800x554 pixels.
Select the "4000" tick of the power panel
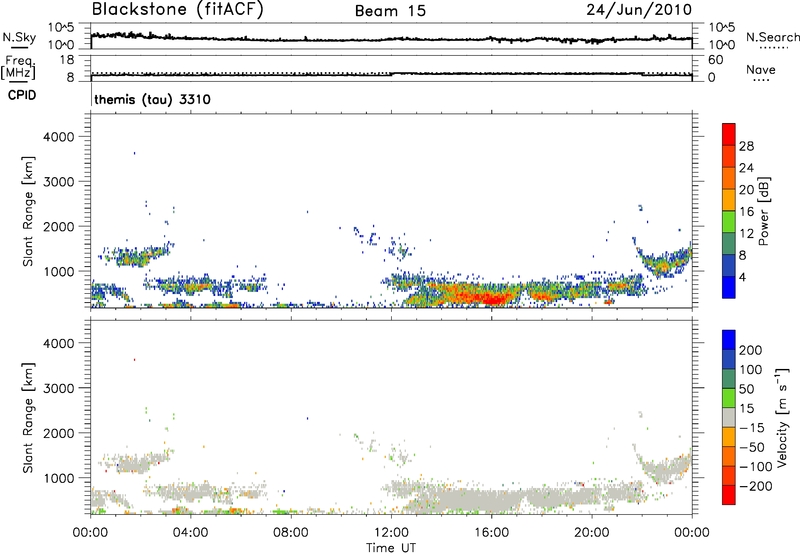click(x=59, y=136)
